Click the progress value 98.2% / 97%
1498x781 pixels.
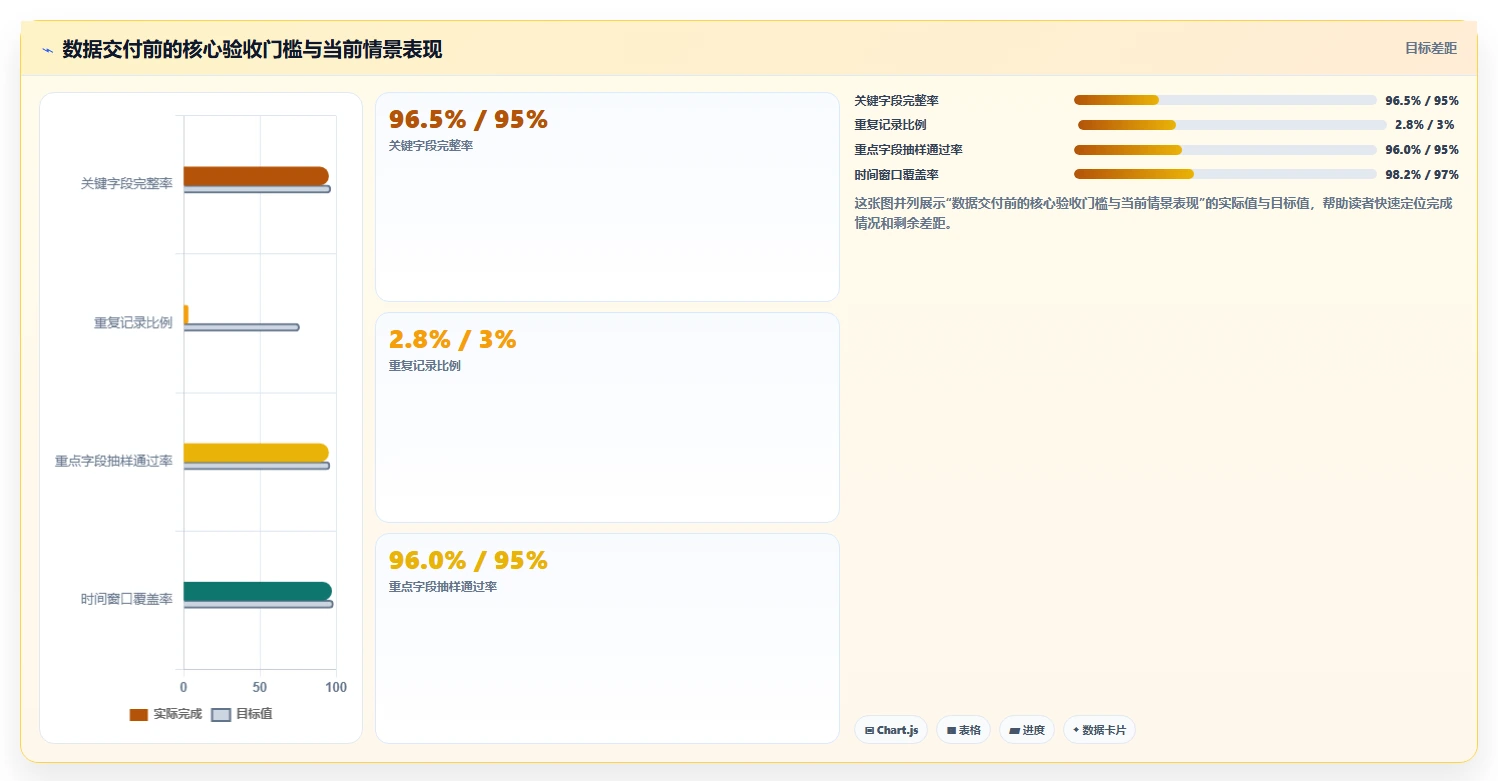click(x=1422, y=175)
